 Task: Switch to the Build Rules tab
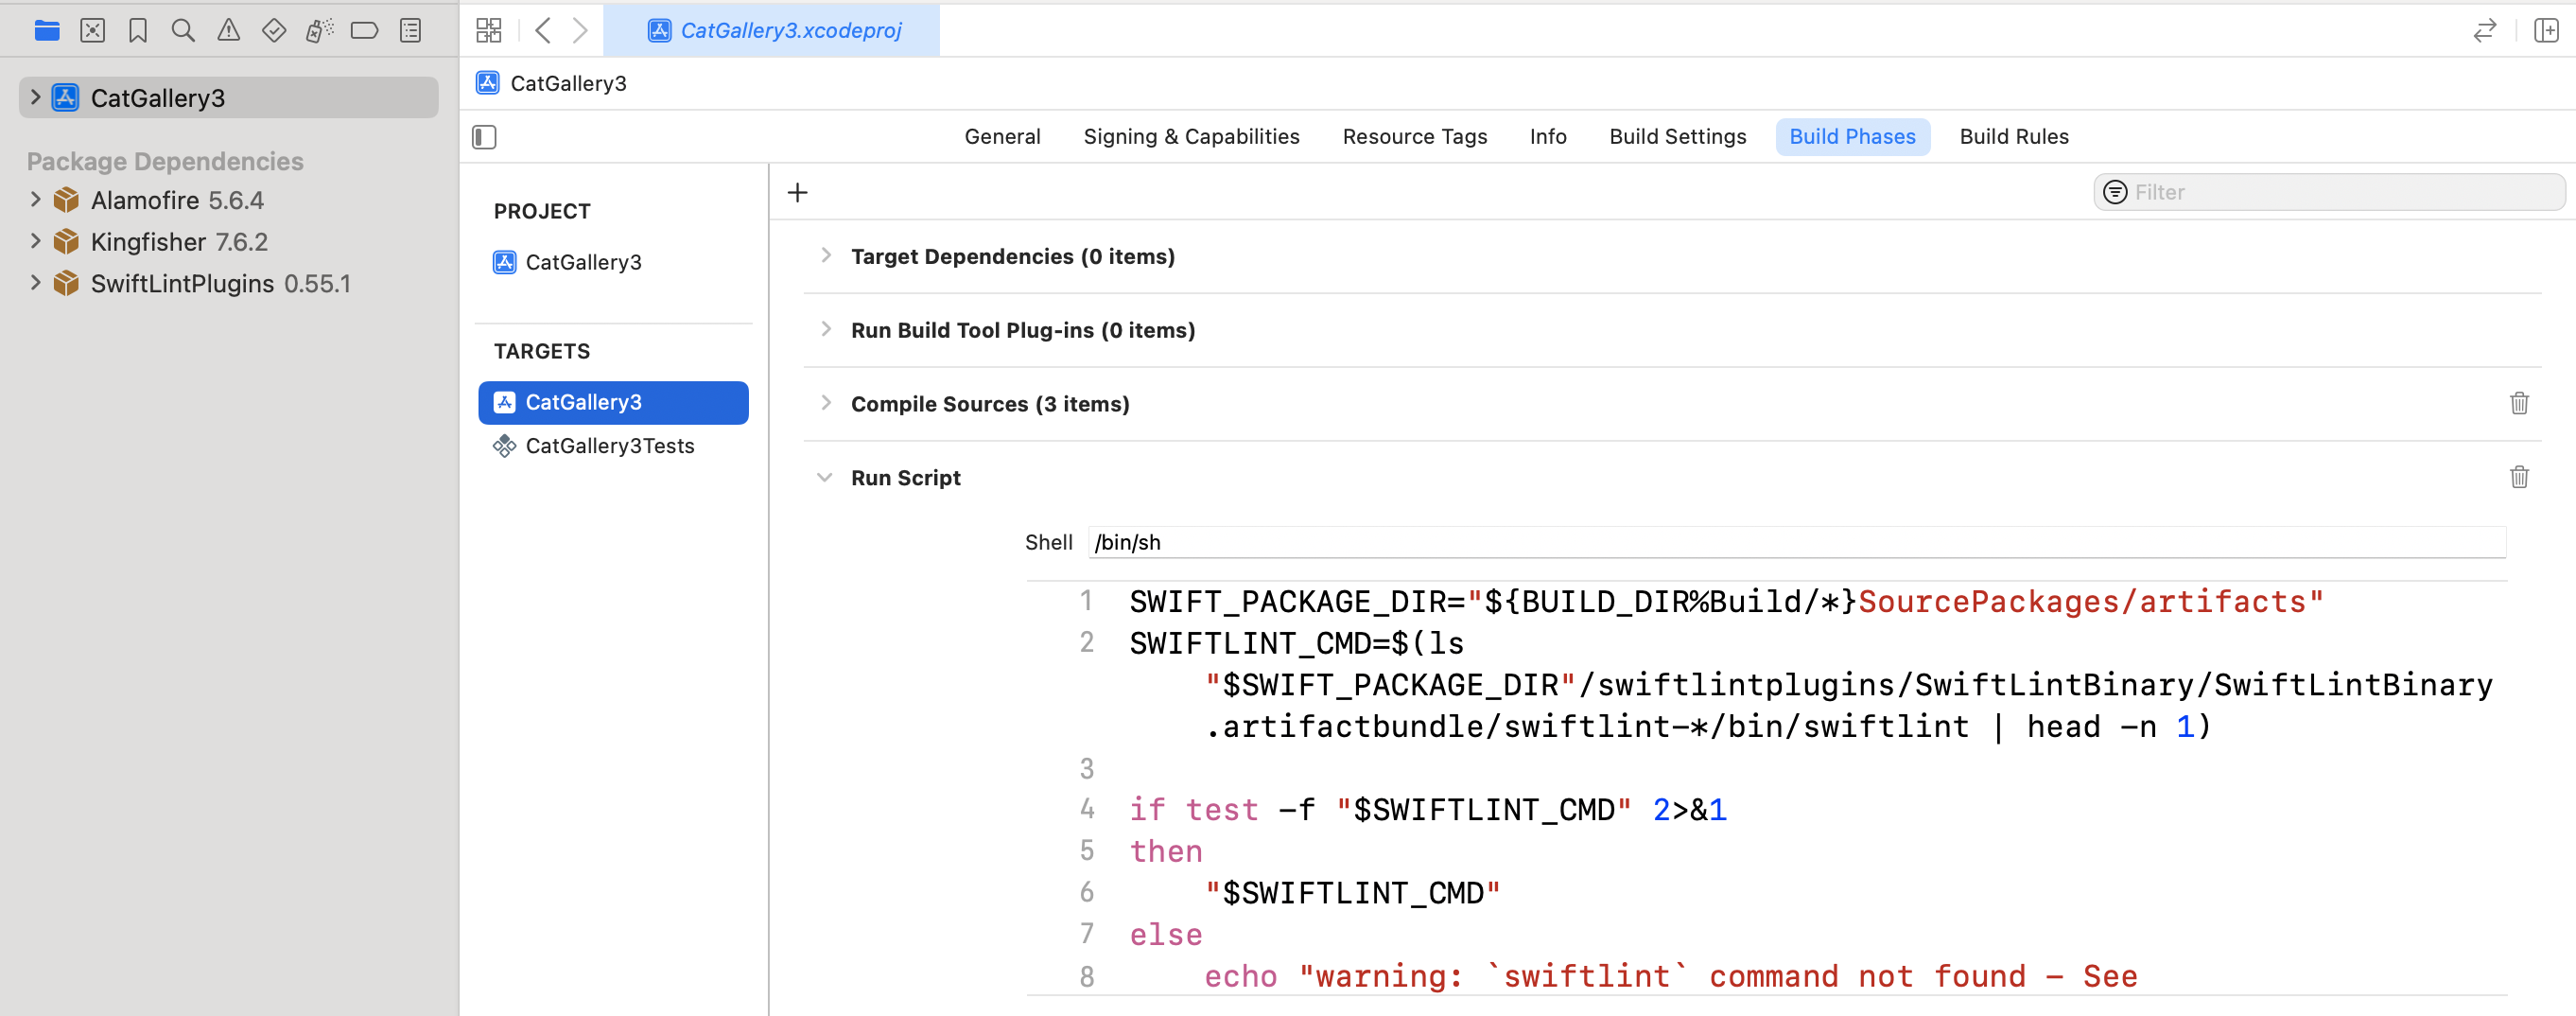tap(2014, 137)
